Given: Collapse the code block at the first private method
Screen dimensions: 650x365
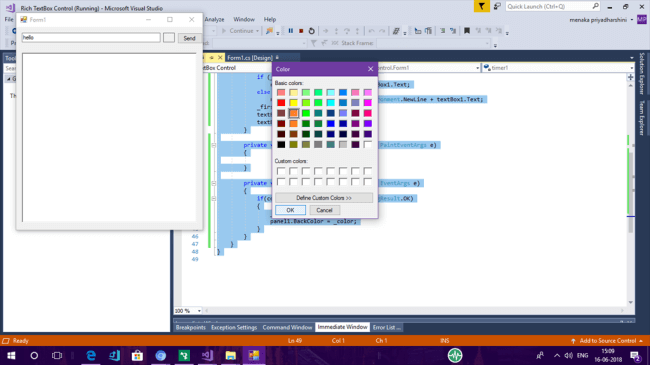Looking at the screenshot, I should [214, 145].
